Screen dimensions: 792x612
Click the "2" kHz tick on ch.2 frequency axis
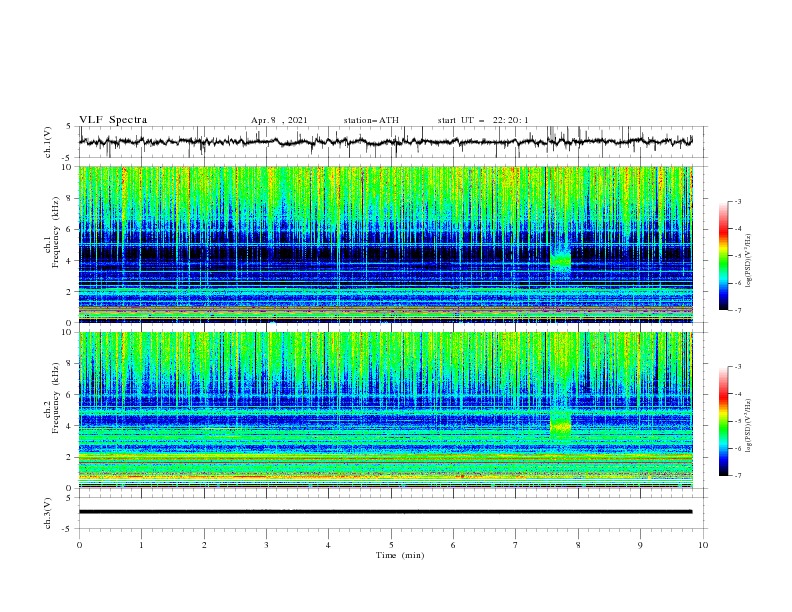tap(70, 457)
